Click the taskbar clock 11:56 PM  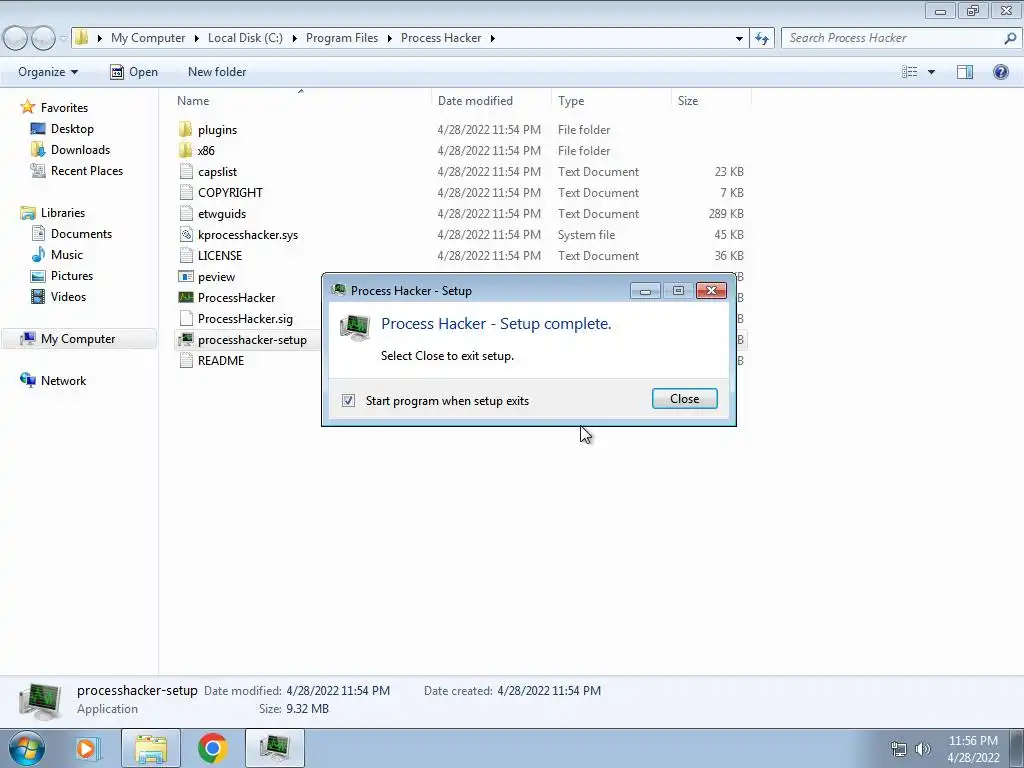coord(972,741)
